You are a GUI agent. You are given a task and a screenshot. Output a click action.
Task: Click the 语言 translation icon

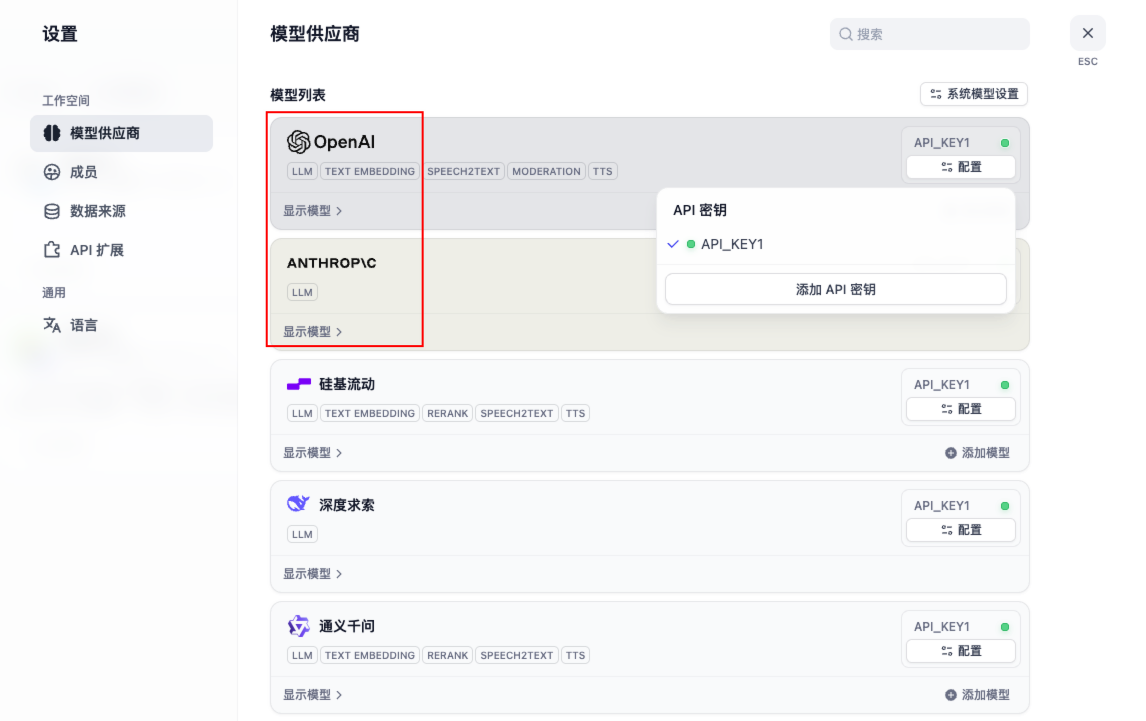[x=52, y=325]
